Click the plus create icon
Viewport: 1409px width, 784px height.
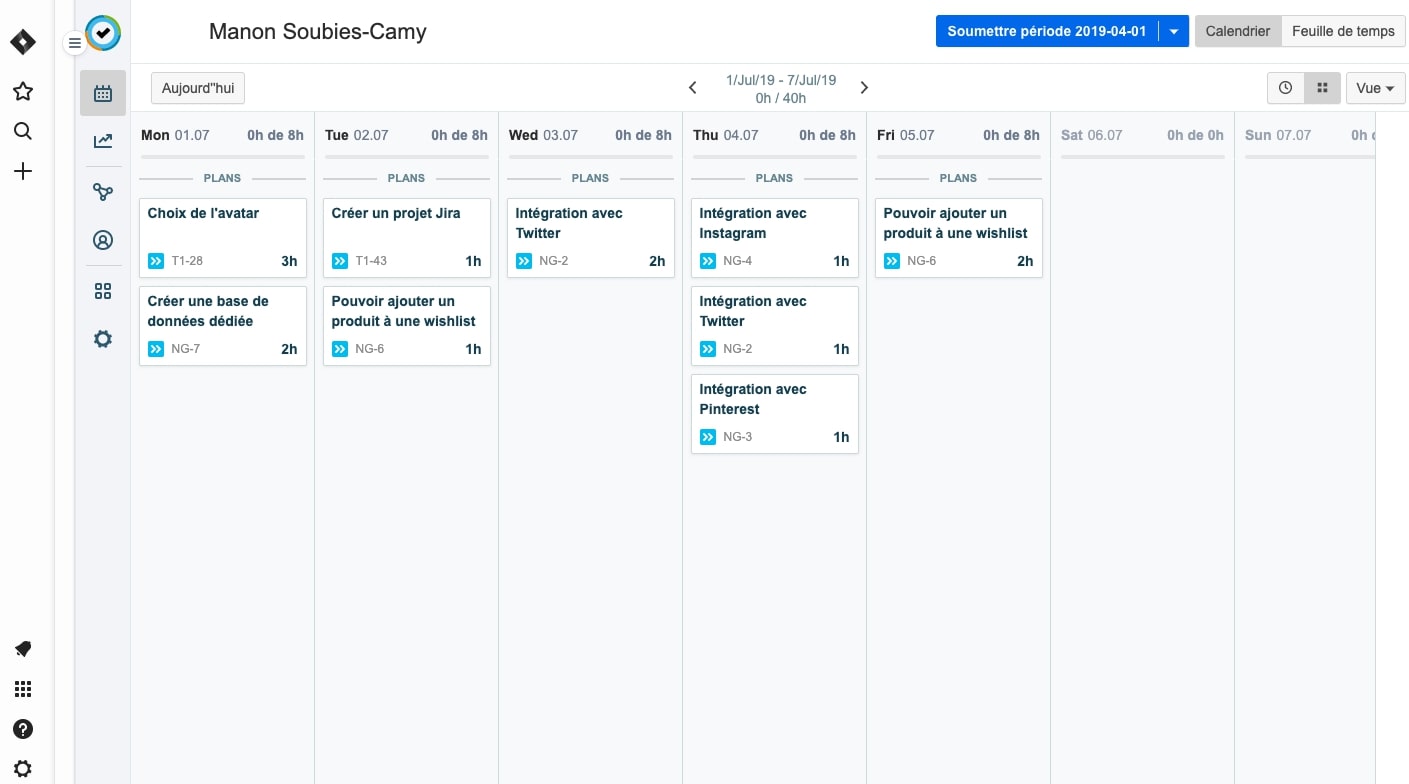click(x=23, y=172)
